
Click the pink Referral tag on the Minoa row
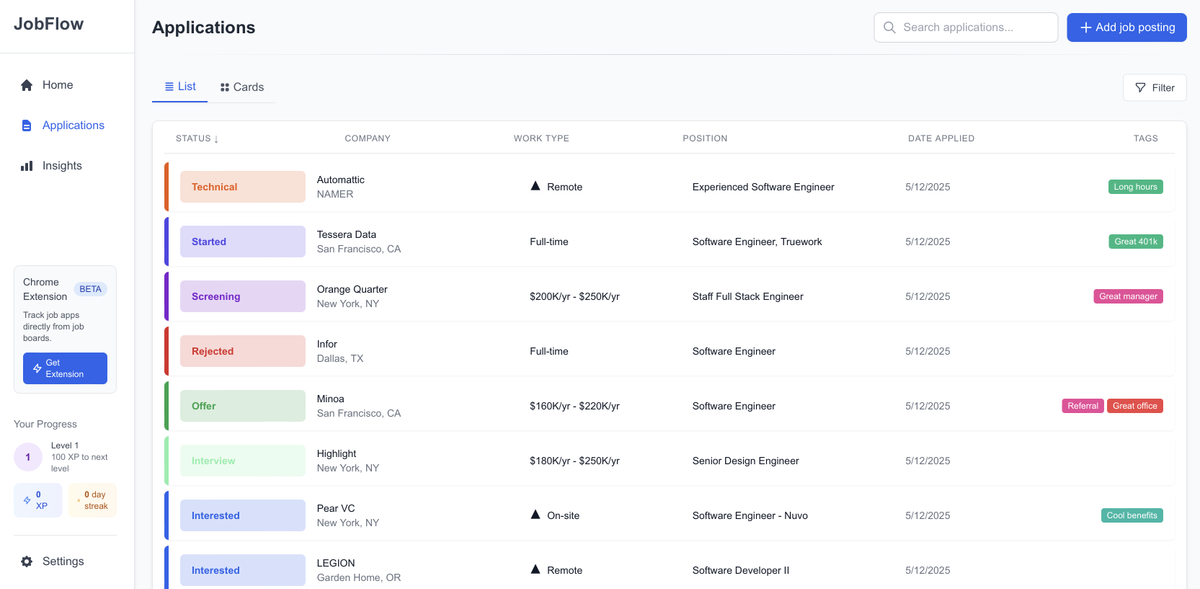1082,406
